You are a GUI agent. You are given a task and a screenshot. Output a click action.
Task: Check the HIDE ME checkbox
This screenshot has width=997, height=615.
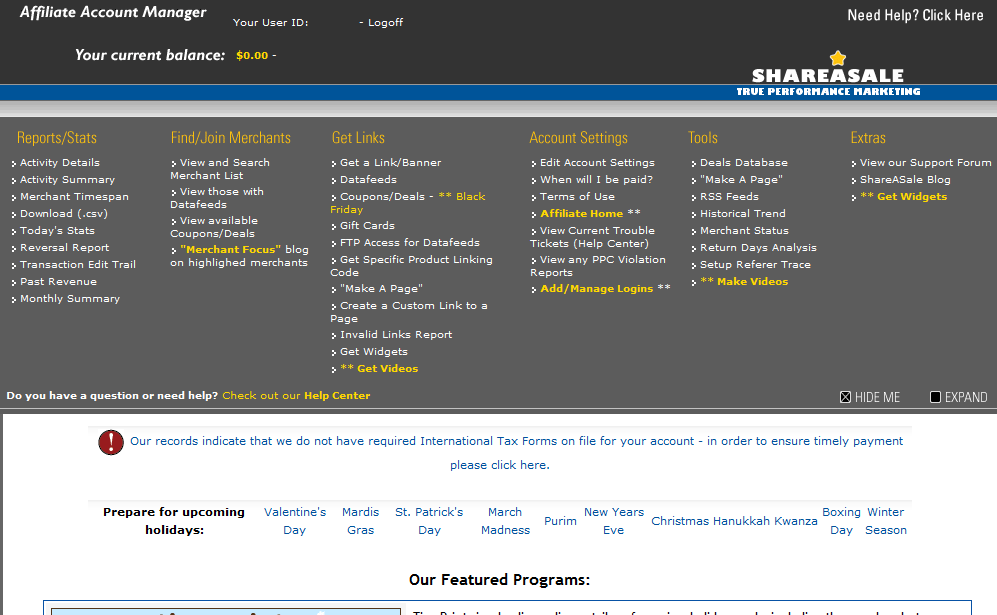(x=845, y=397)
